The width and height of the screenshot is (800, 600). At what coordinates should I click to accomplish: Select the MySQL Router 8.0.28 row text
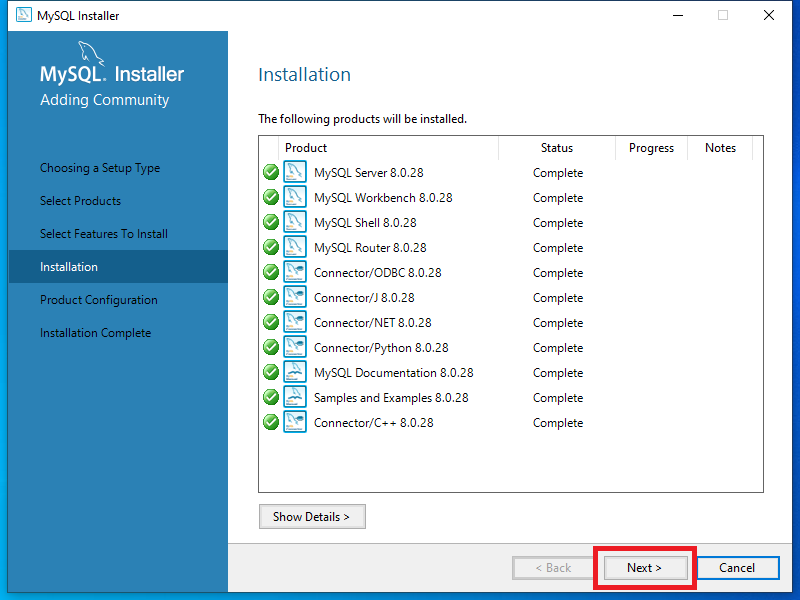point(370,248)
